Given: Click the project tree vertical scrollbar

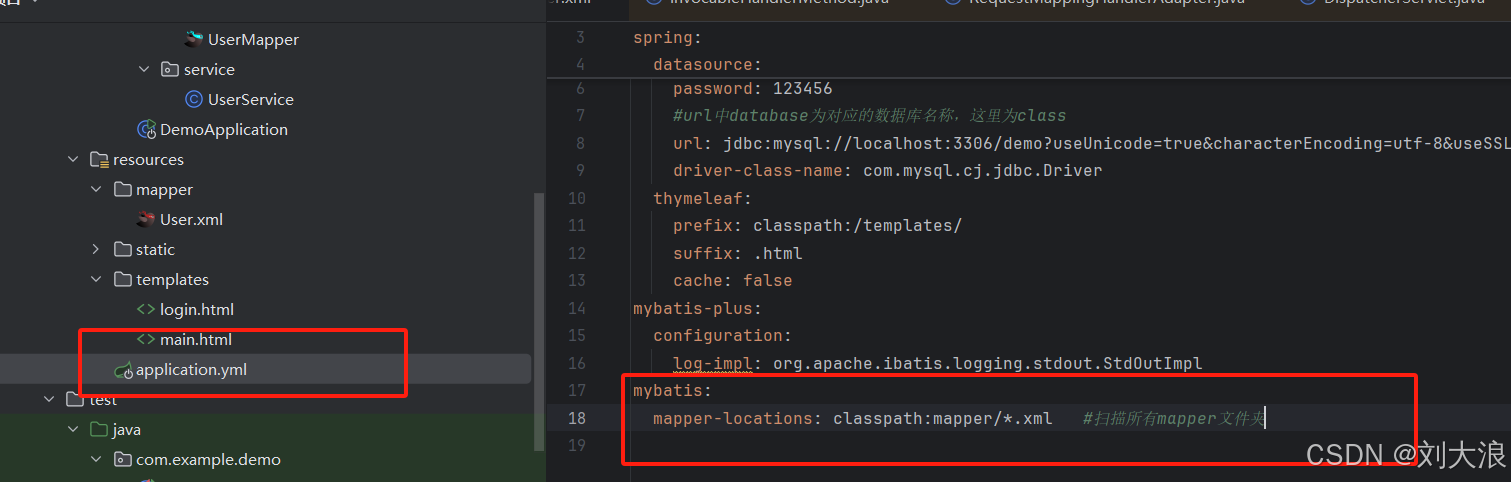Looking at the screenshot, I should point(540,320).
